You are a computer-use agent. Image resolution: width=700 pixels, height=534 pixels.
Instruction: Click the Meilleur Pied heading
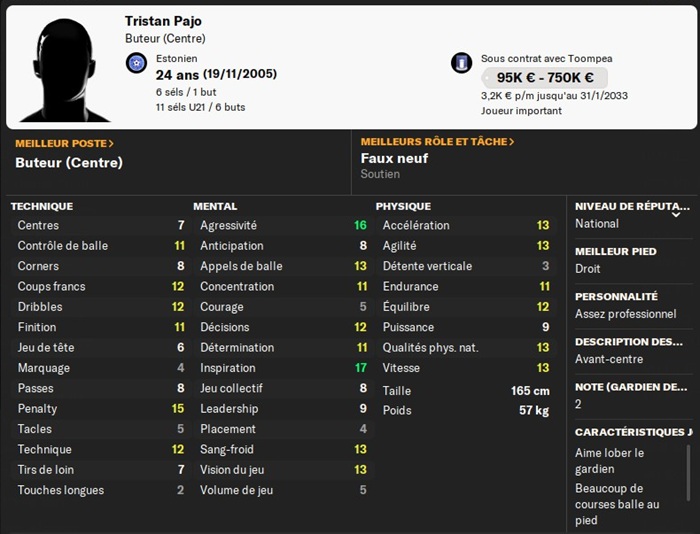(616, 251)
